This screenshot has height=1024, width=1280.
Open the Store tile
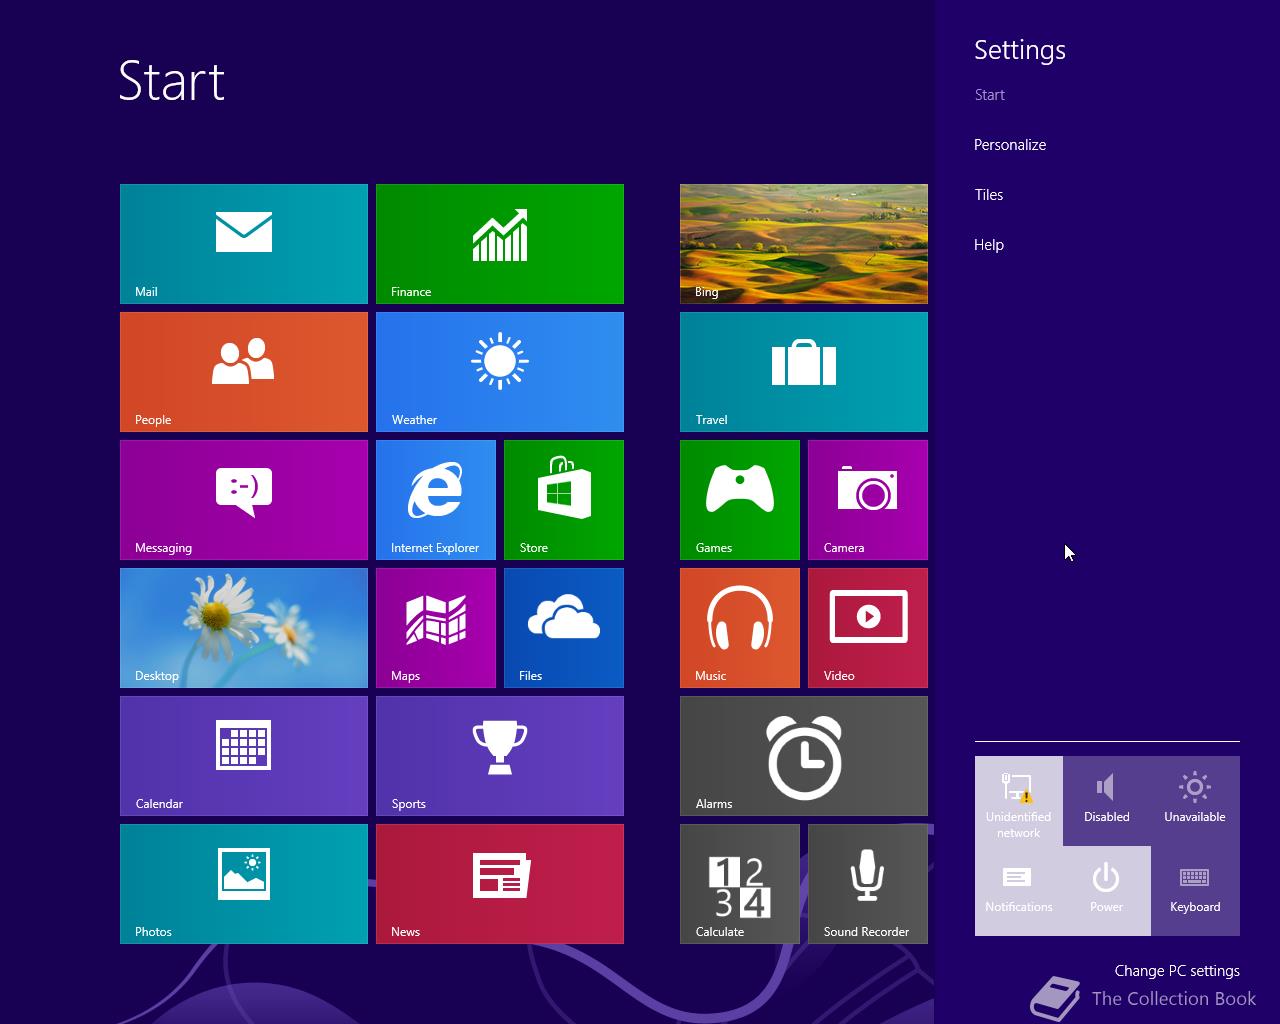click(564, 500)
